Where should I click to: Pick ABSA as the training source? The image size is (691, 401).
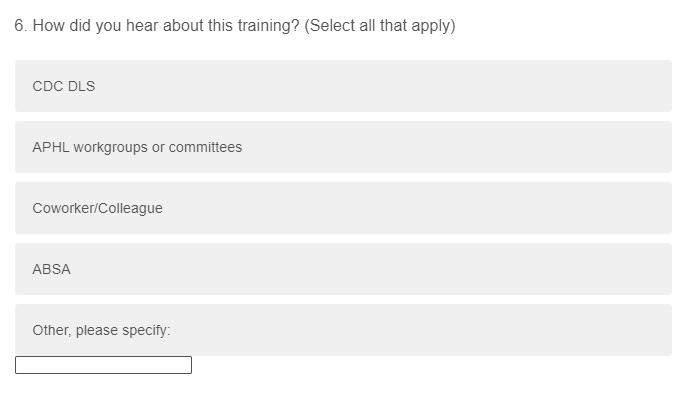click(x=343, y=269)
